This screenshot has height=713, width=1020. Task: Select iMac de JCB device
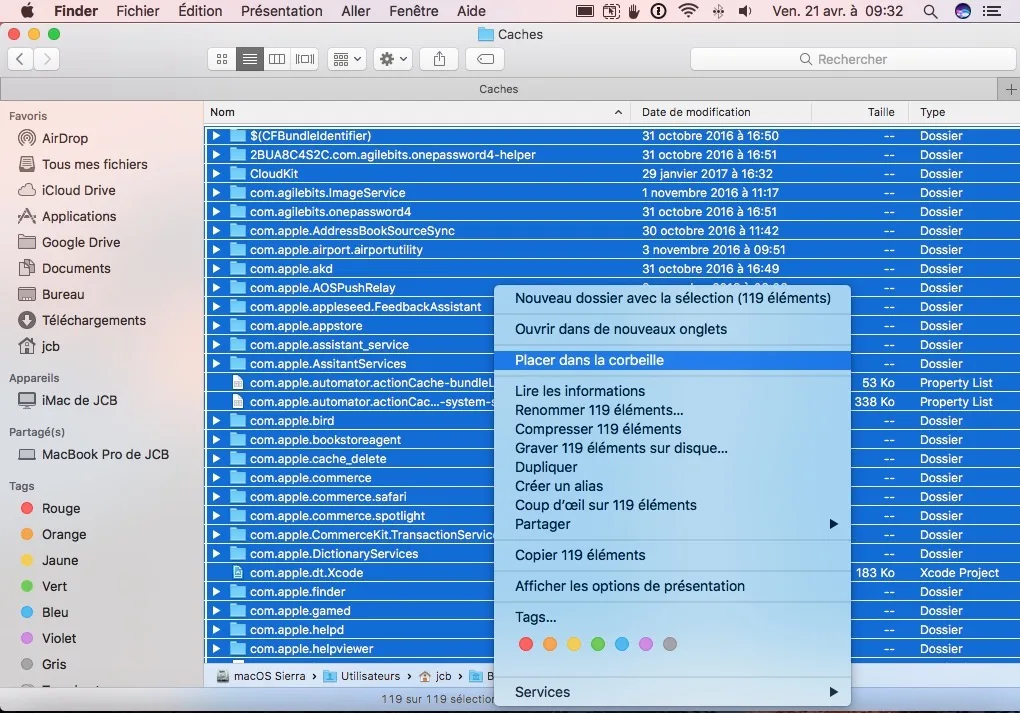pyautogui.click(x=68, y=400)
